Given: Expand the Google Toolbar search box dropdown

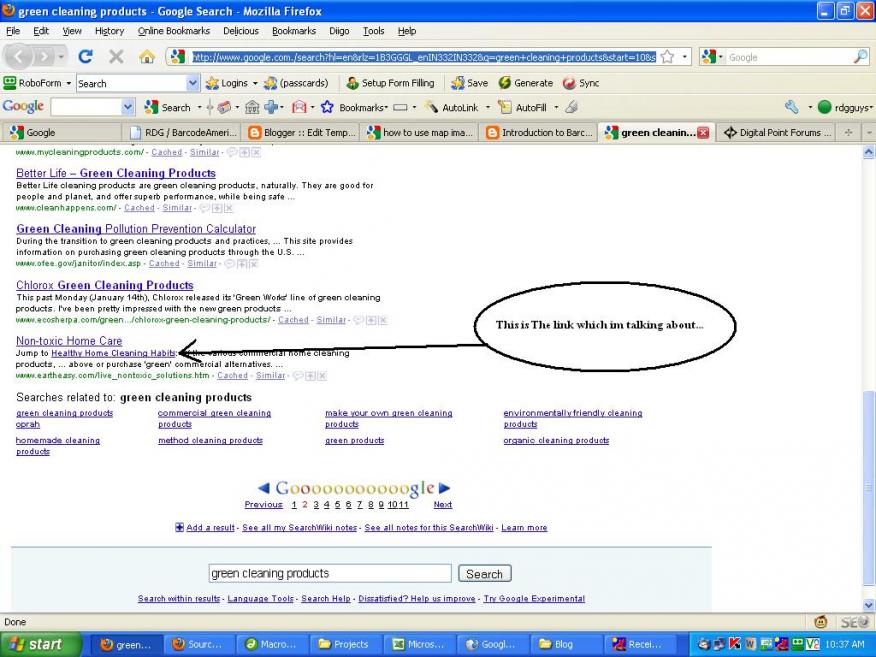Looking at the screenshot, I should pos(128,107).
